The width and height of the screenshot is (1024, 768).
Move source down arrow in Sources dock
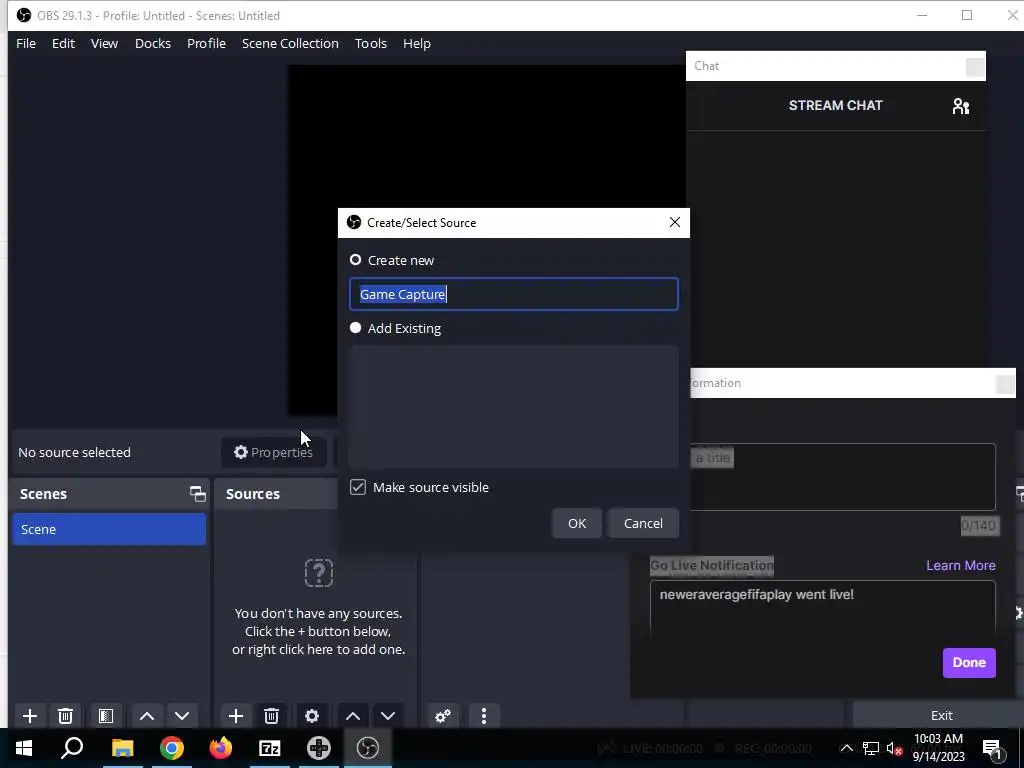[x=388, y=716]
